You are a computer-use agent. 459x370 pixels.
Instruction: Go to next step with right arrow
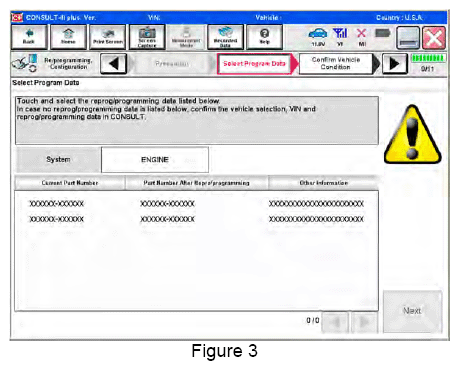click(395, 63)
